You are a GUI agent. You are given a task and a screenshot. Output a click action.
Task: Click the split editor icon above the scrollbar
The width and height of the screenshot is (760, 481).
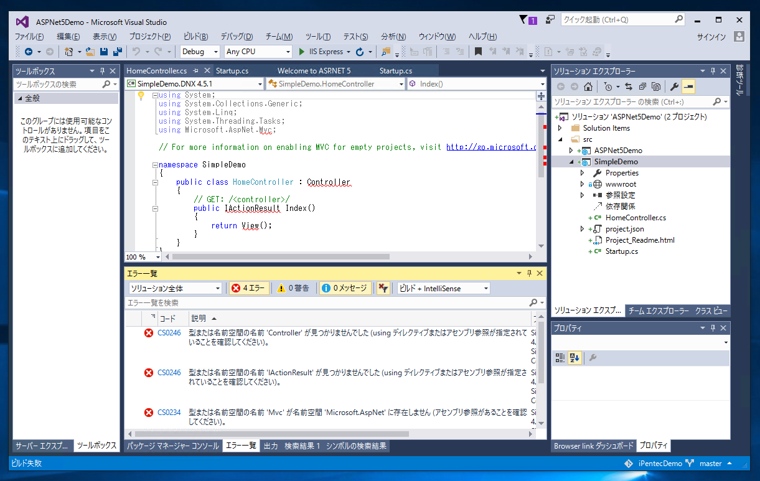pos(541,96)
